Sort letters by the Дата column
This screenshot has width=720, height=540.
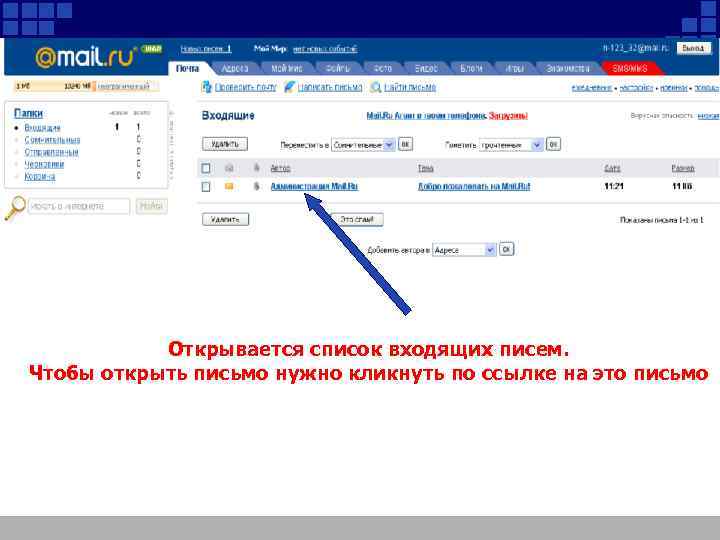click(x=613, y=168)
